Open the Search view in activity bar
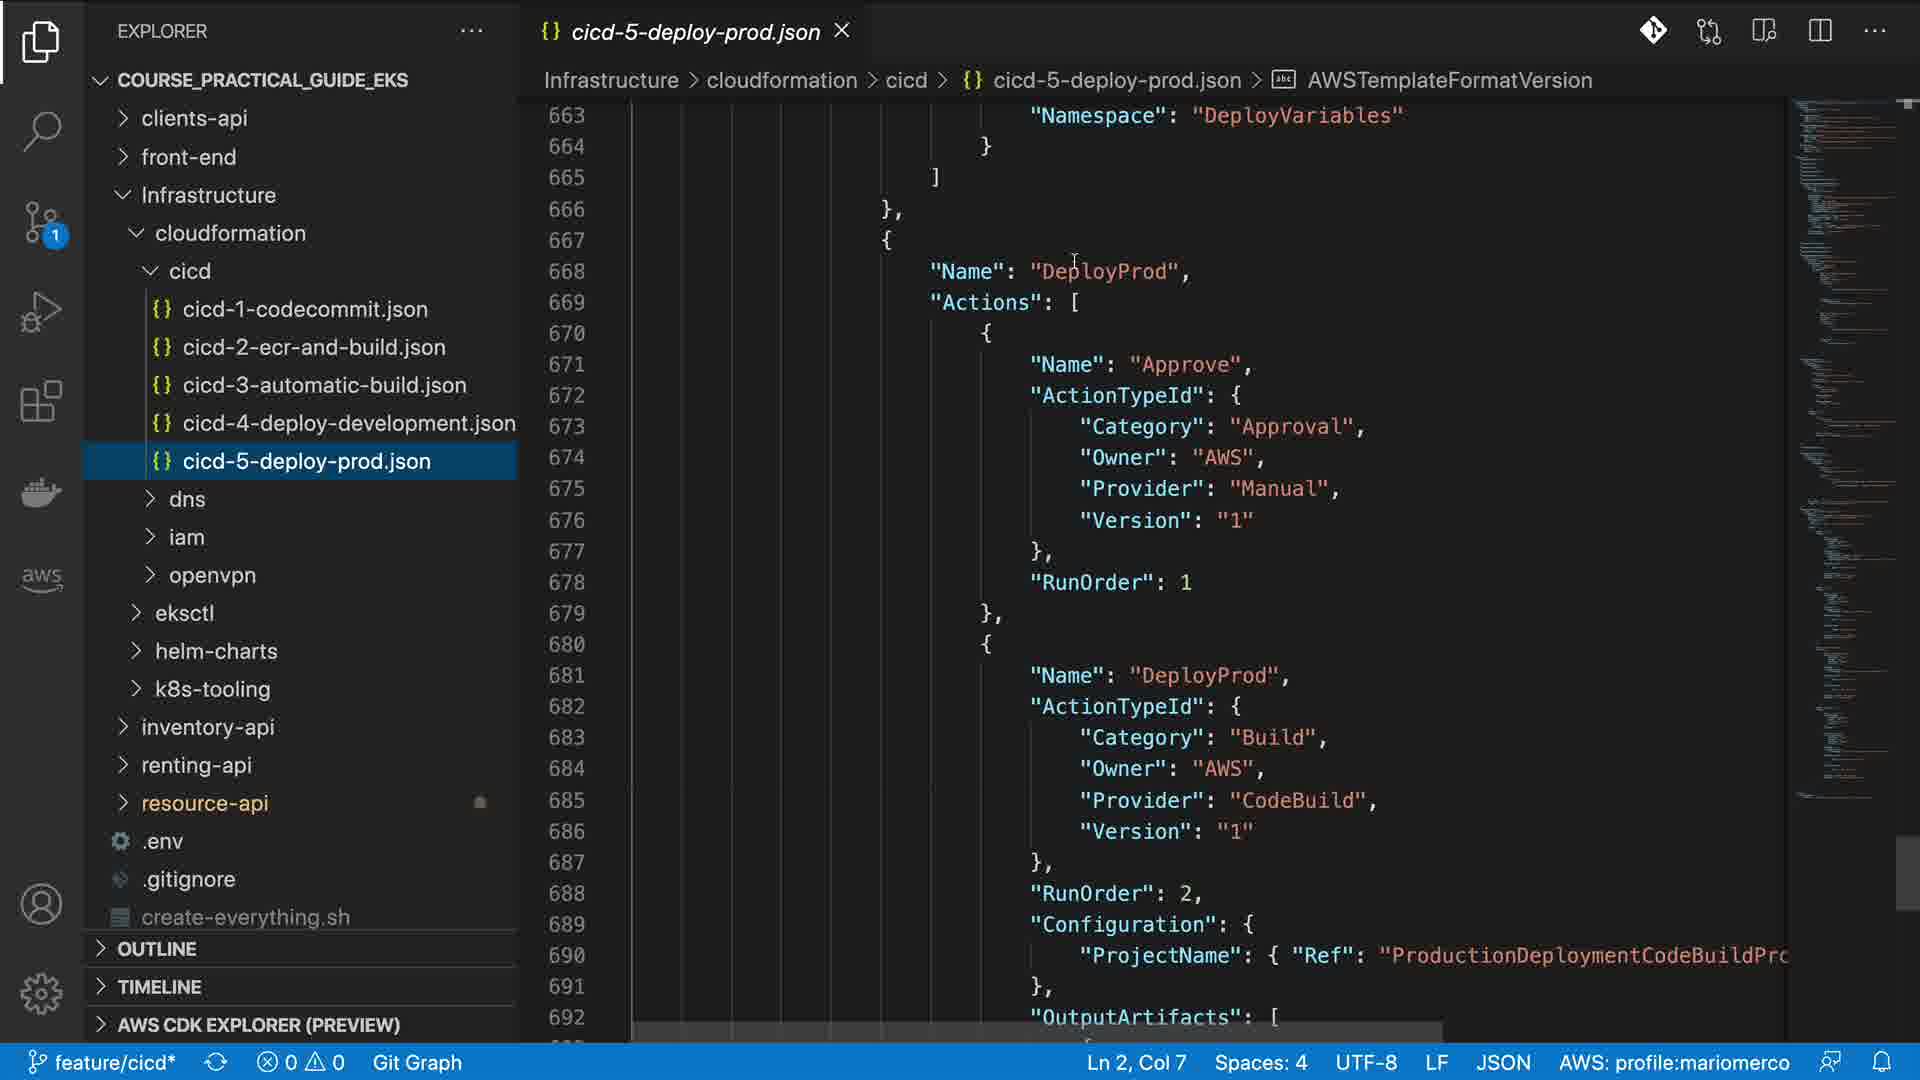 [x=41, y=131]
